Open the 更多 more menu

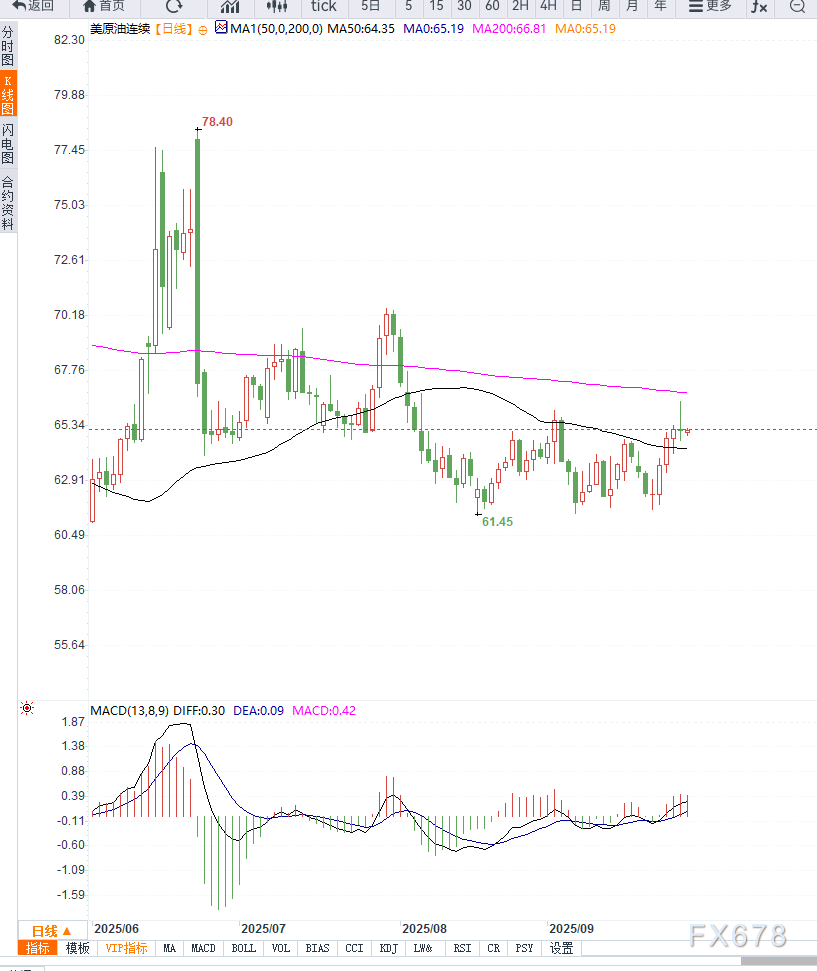710,6
